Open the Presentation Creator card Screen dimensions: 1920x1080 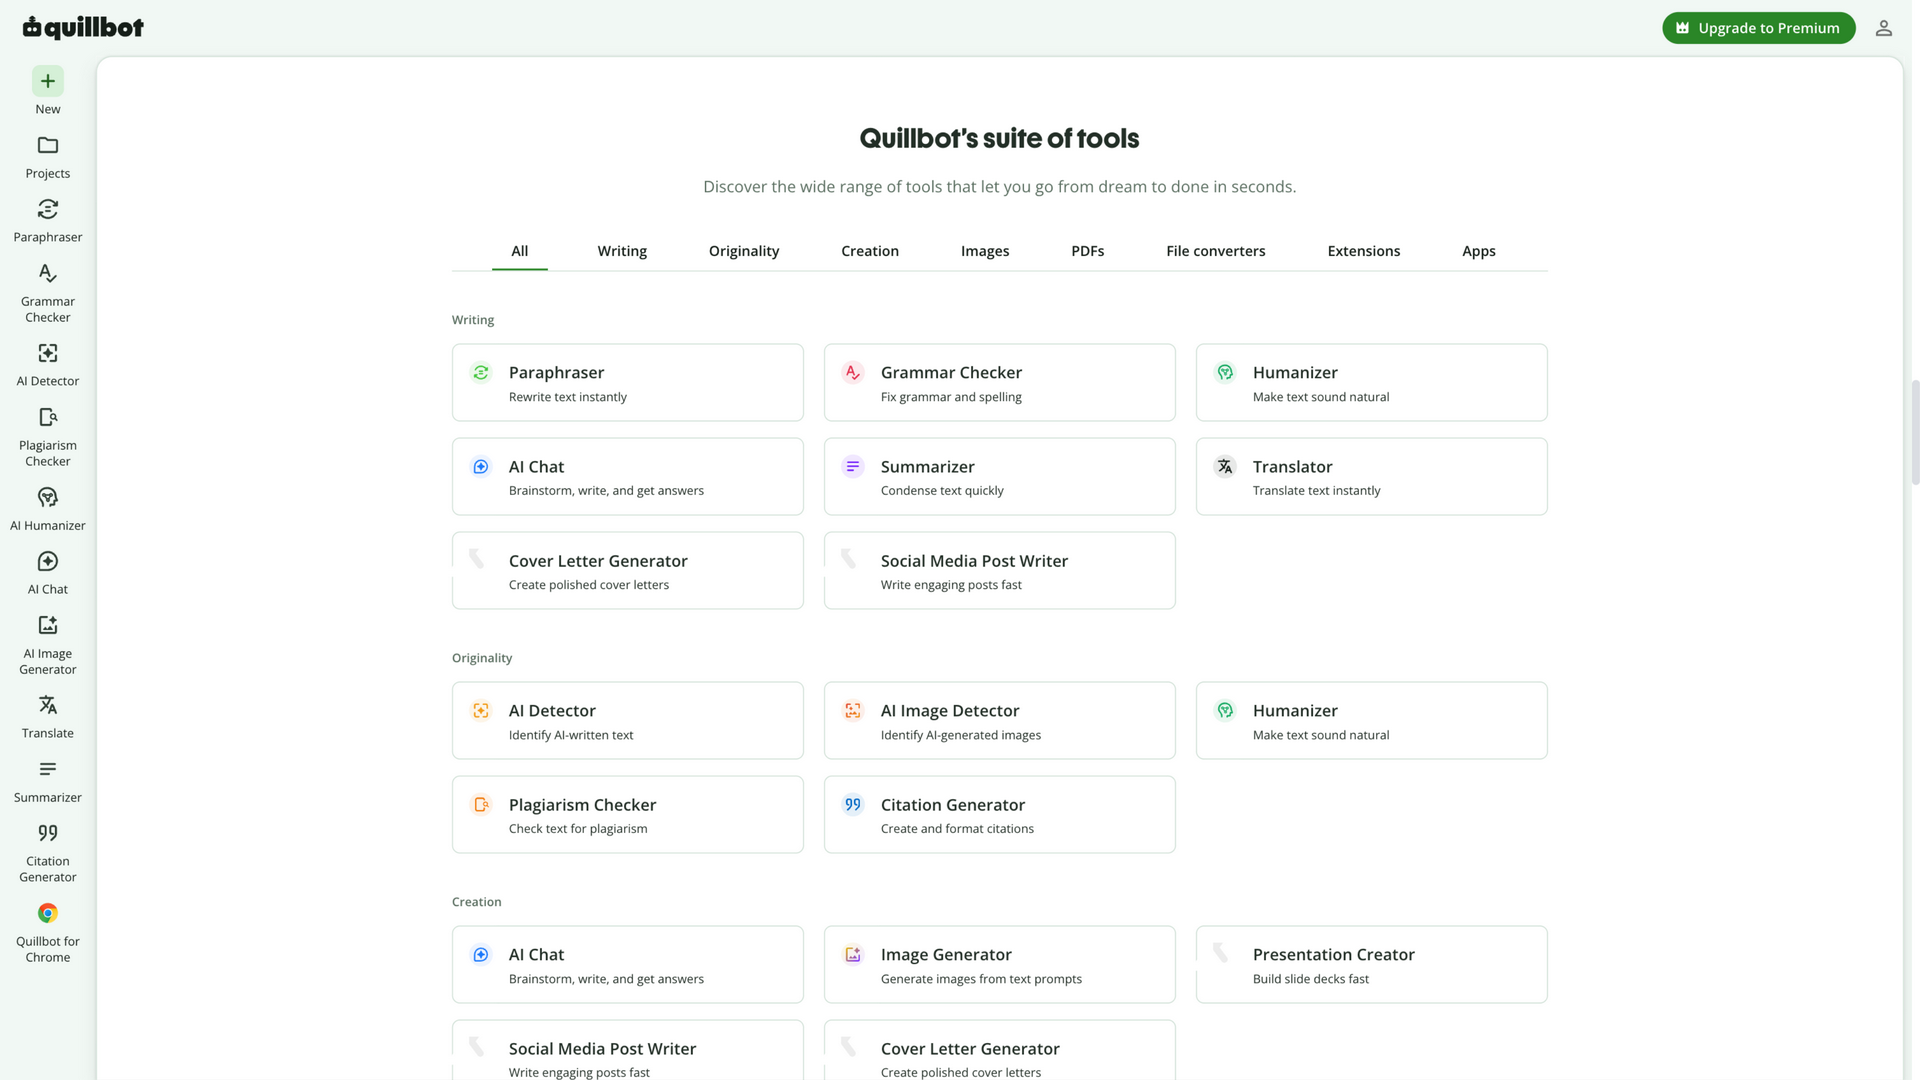[x=1372, y=965]
